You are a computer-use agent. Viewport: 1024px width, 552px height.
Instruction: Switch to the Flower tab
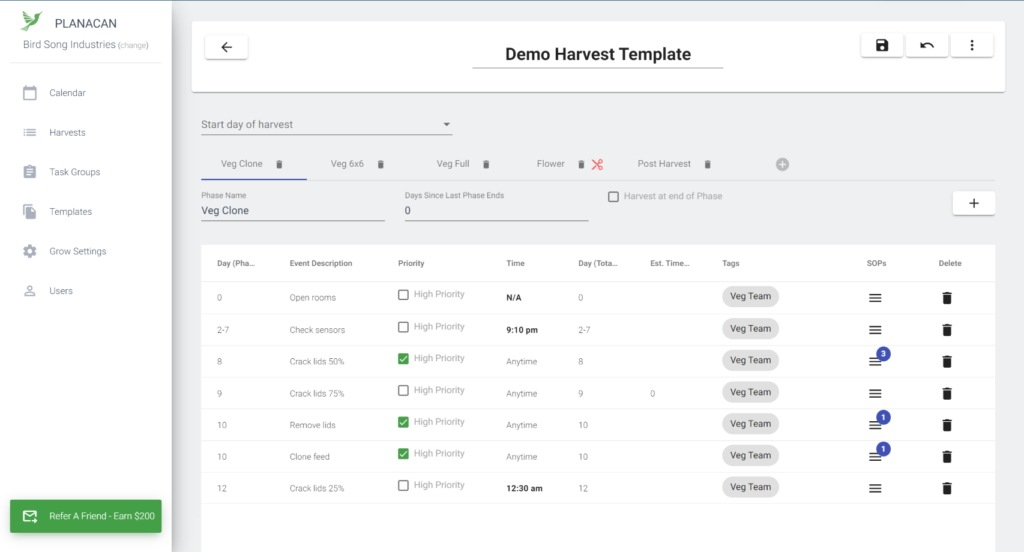click(x=551, y=164)
